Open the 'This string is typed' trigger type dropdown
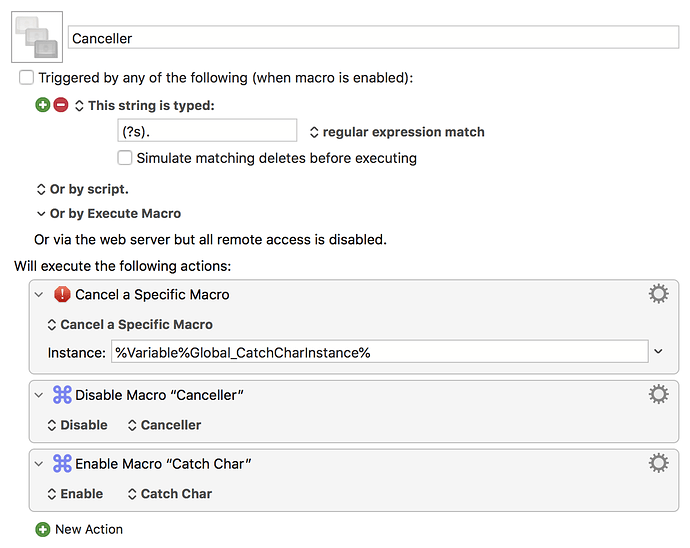 point(145,105)
